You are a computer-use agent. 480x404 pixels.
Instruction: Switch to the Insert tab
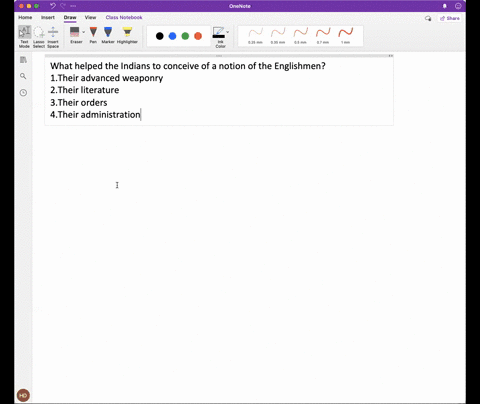(48, 17)
